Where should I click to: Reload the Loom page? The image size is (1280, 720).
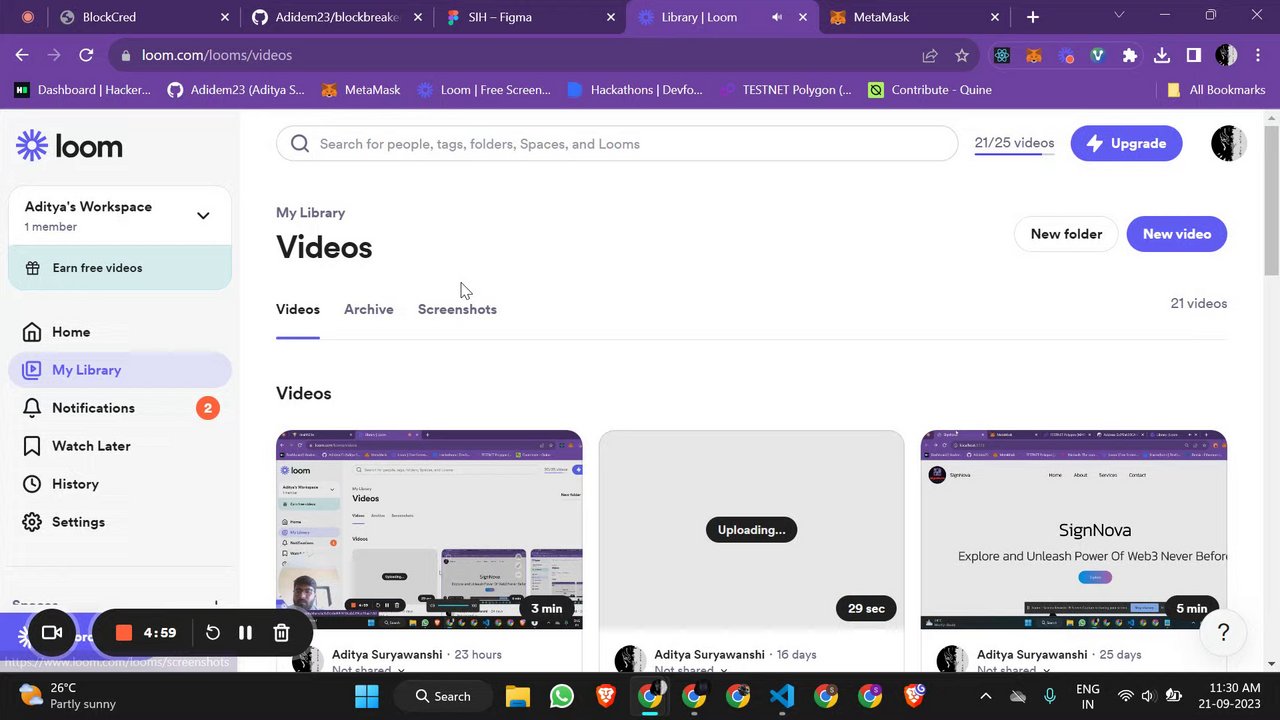coord(86,55)
